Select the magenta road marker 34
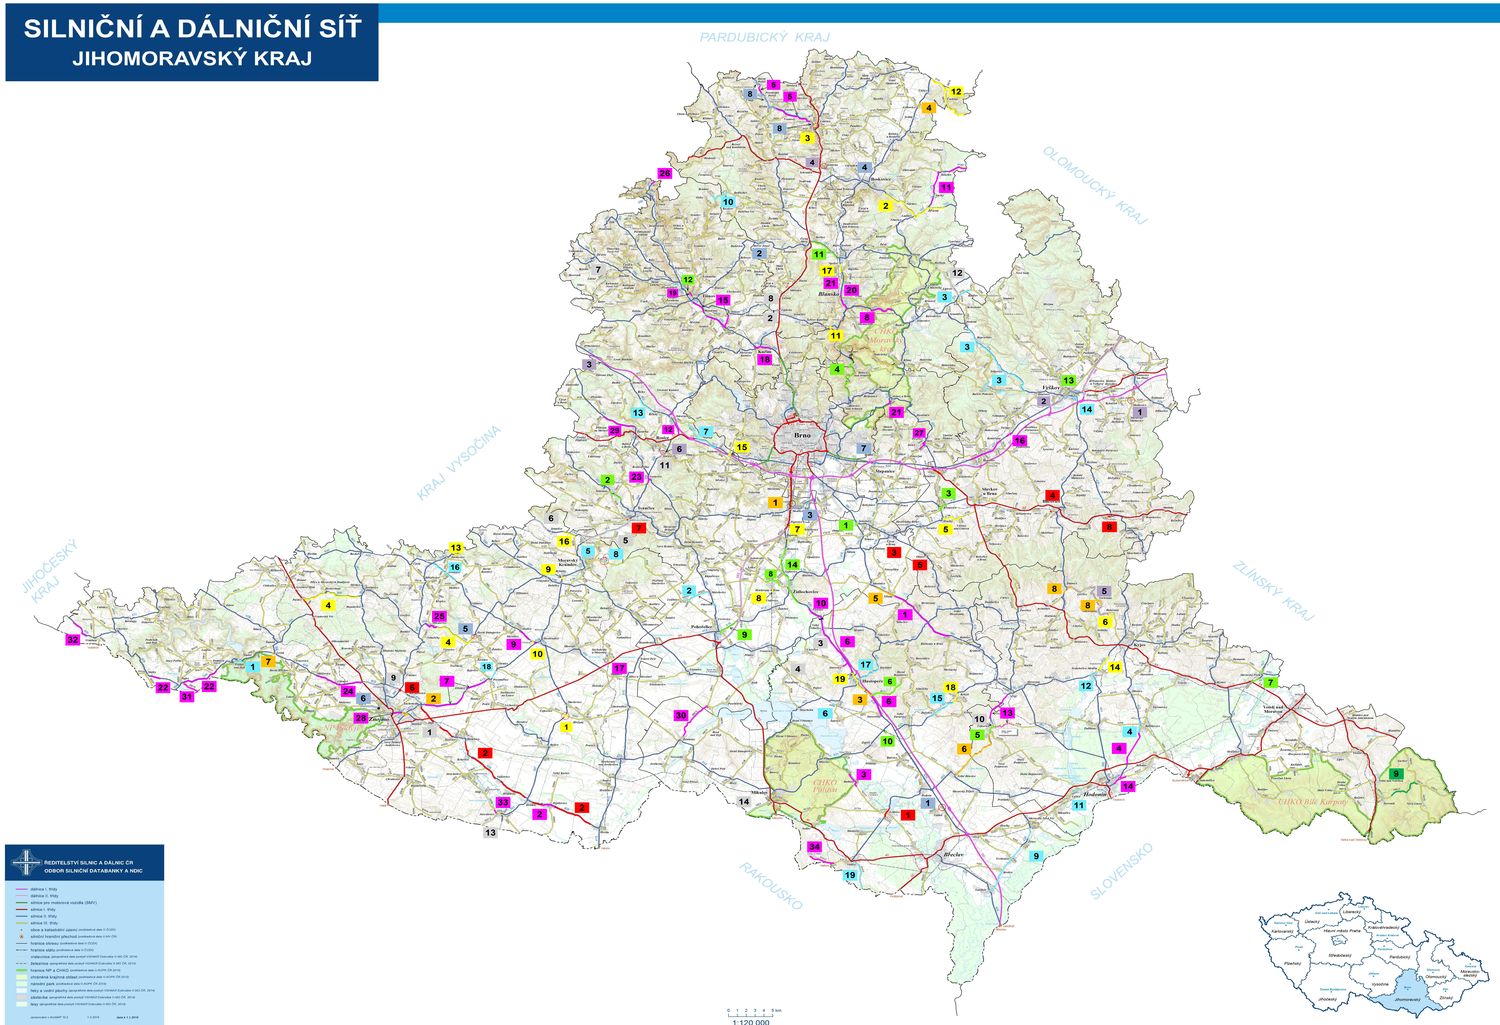1500x1025 pixels. (x=814, y=847)
